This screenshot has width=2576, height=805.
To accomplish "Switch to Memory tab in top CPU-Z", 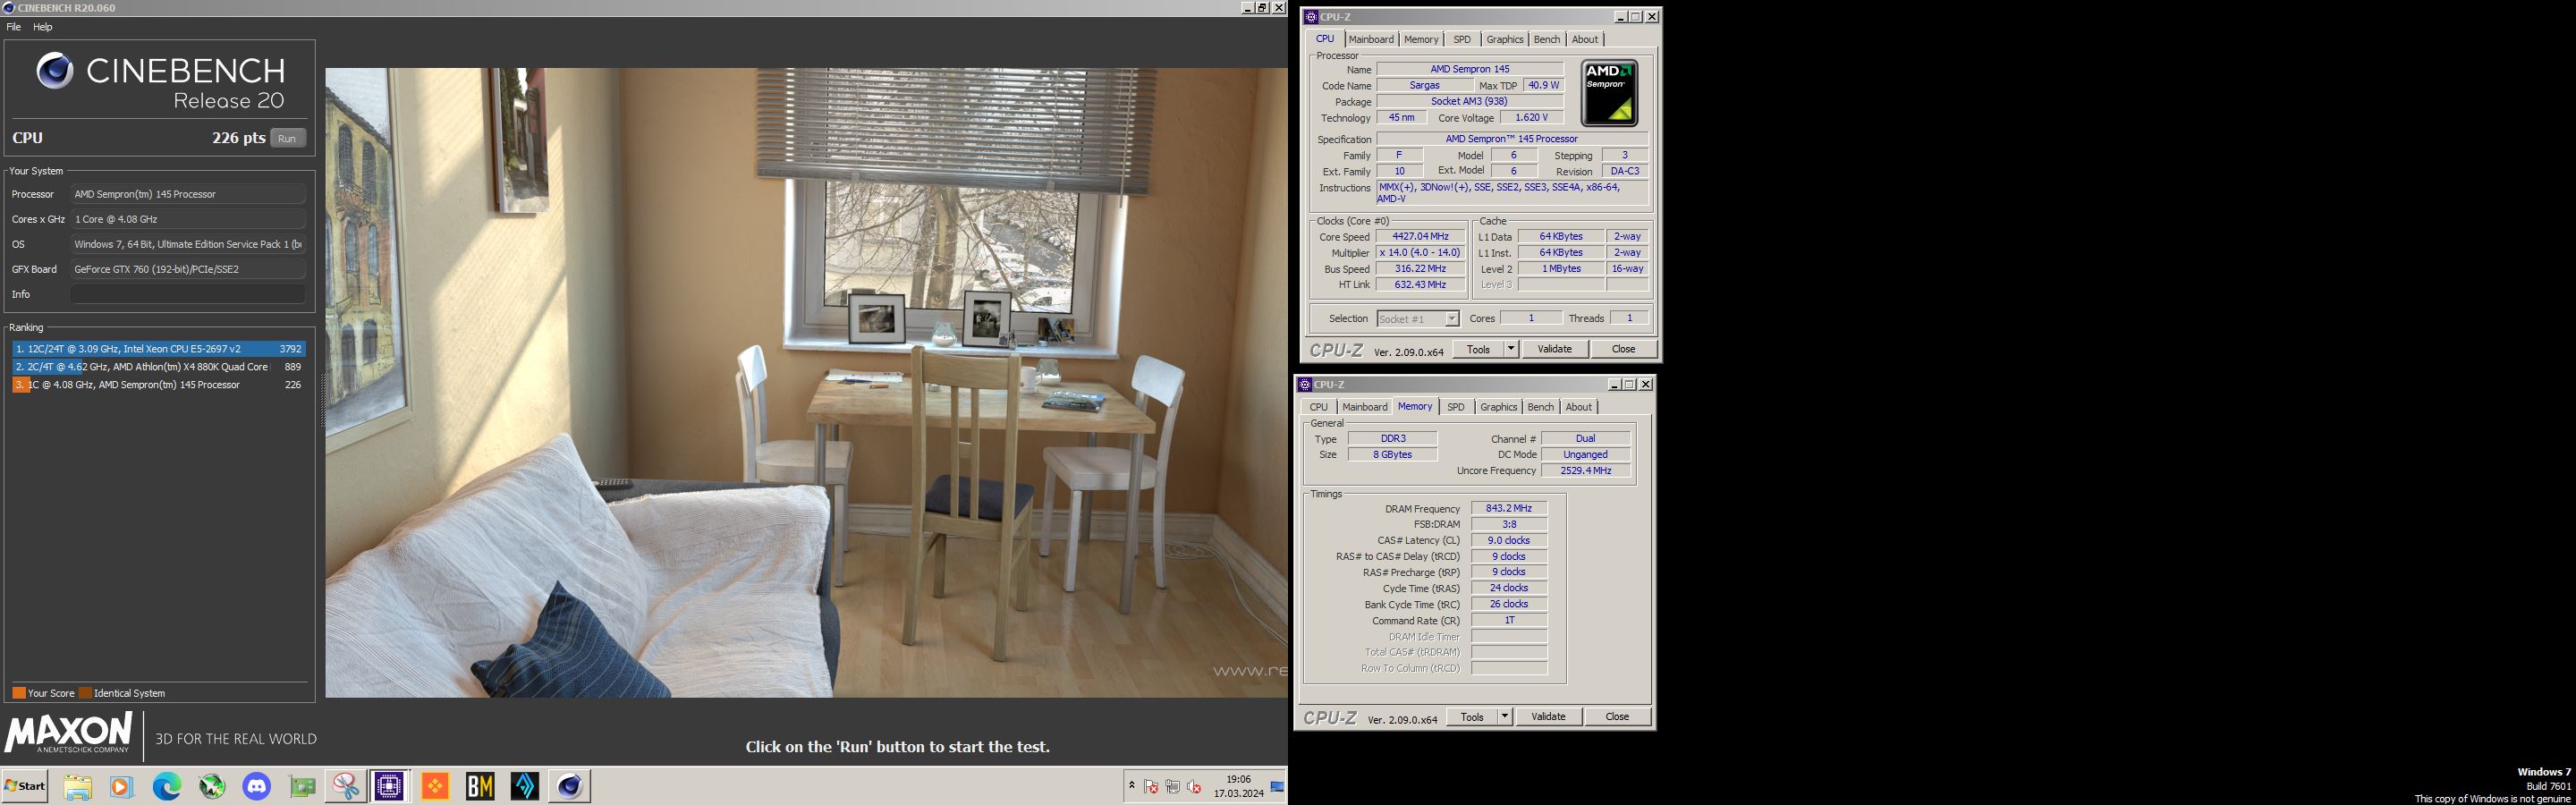I will [1421, 39].
